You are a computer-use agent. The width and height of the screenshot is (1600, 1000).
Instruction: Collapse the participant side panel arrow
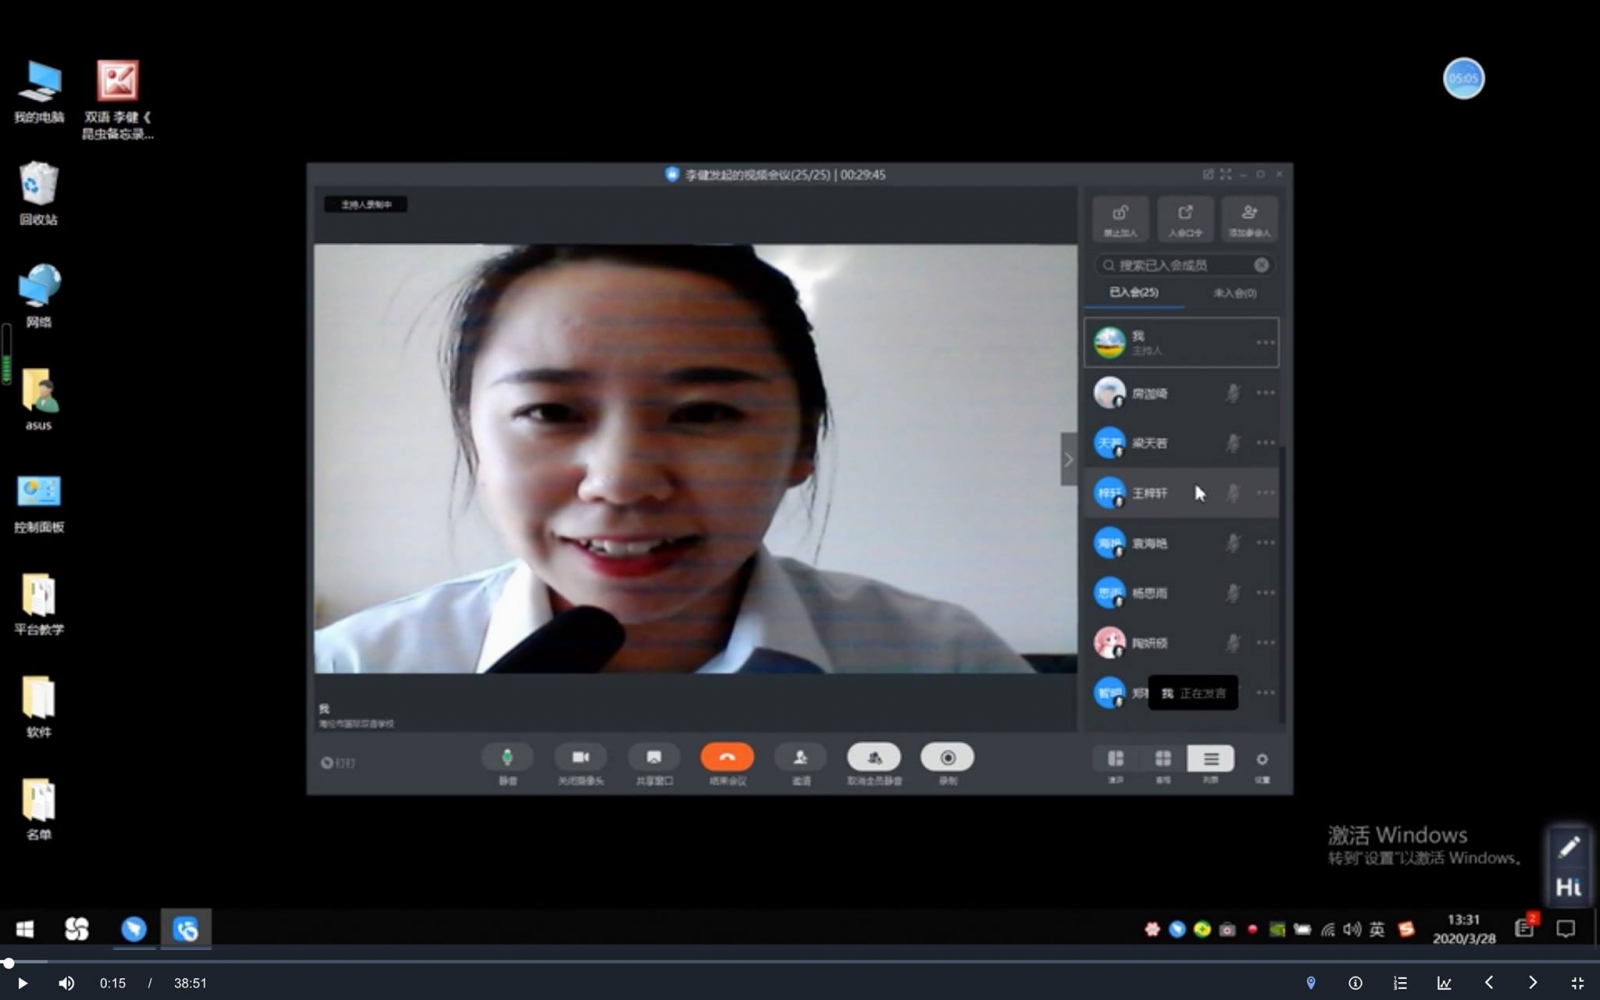pyautogui.click(x=1068, y=460)
